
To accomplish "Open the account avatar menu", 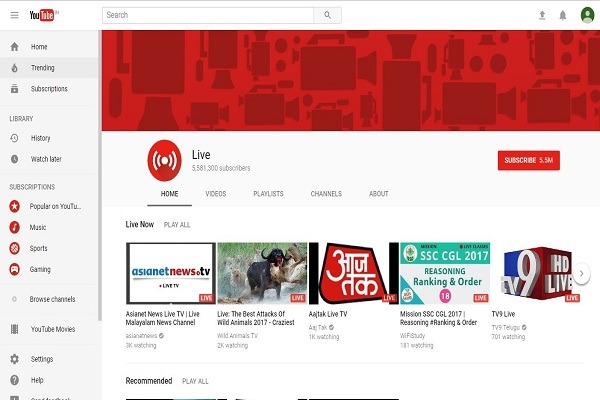I will pos(587,15).
